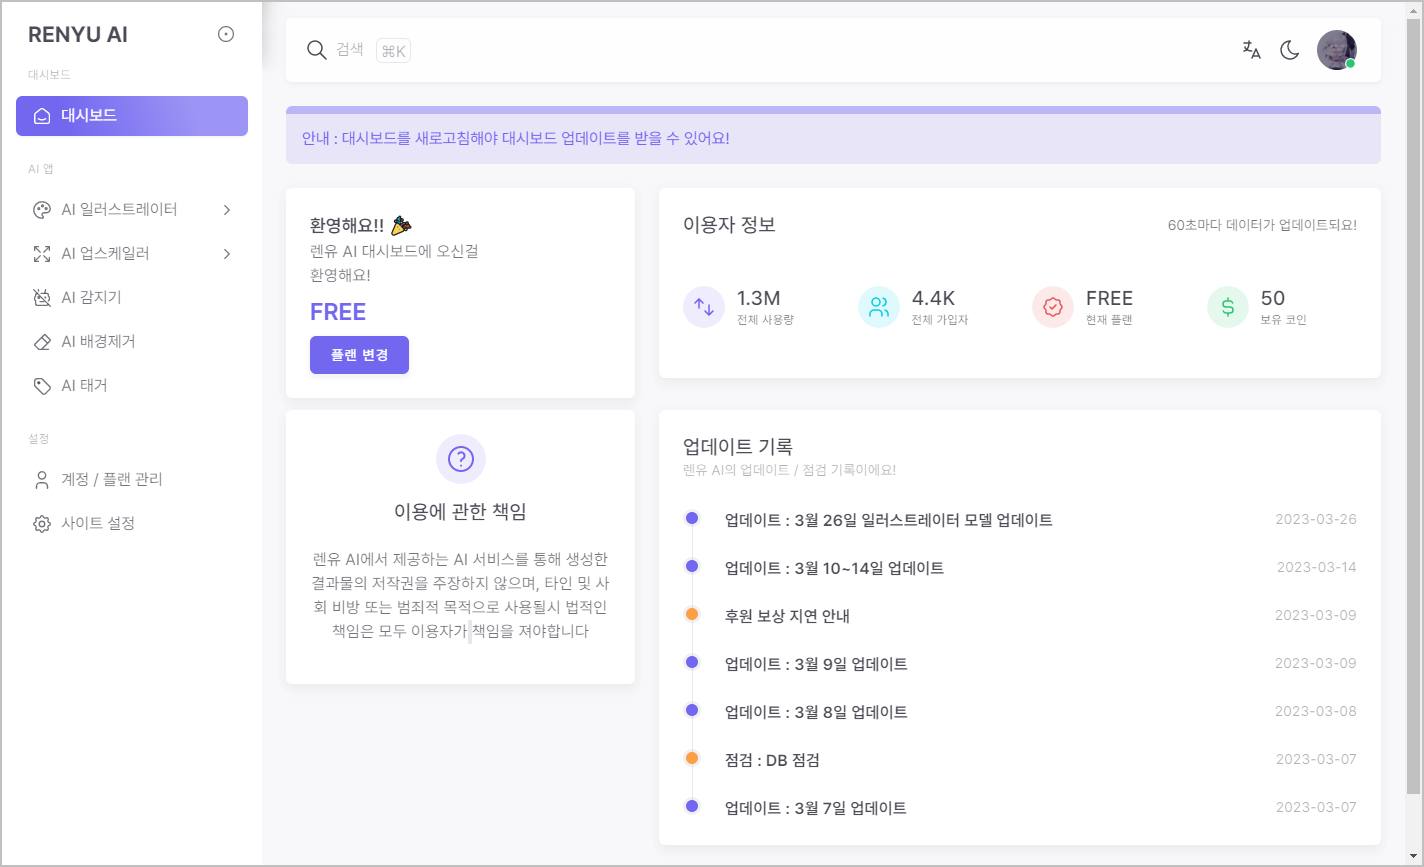1424x867 pixels.
Task: Open the AI 일러스트레이터 tool from the sidebar
Action: [x=110, y=209]
